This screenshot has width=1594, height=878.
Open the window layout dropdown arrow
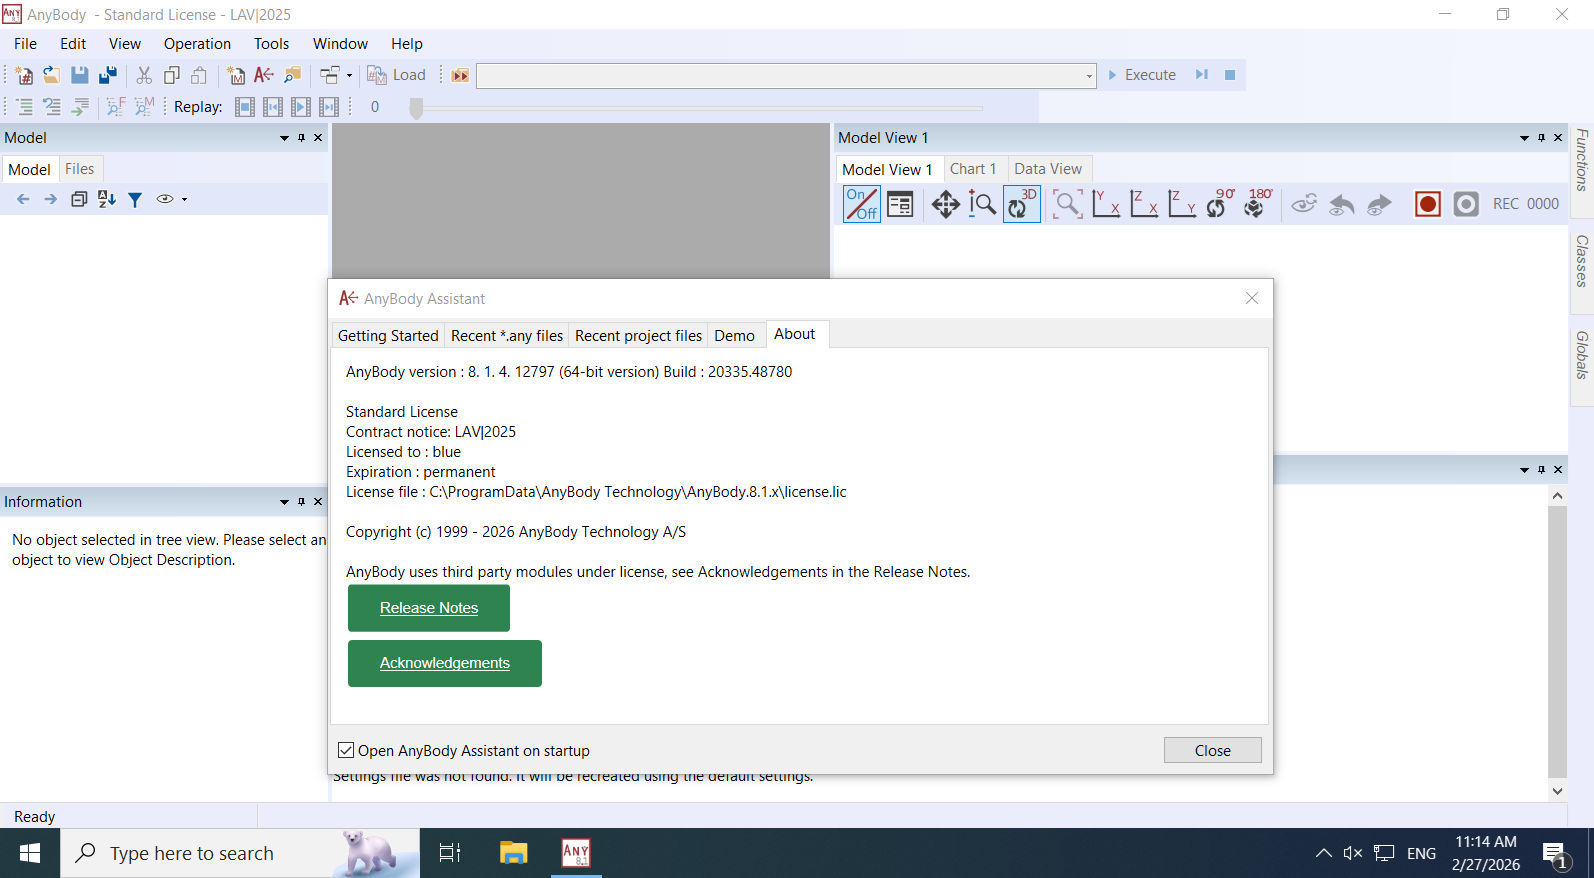pyautogui.click(x=349, y=75)
